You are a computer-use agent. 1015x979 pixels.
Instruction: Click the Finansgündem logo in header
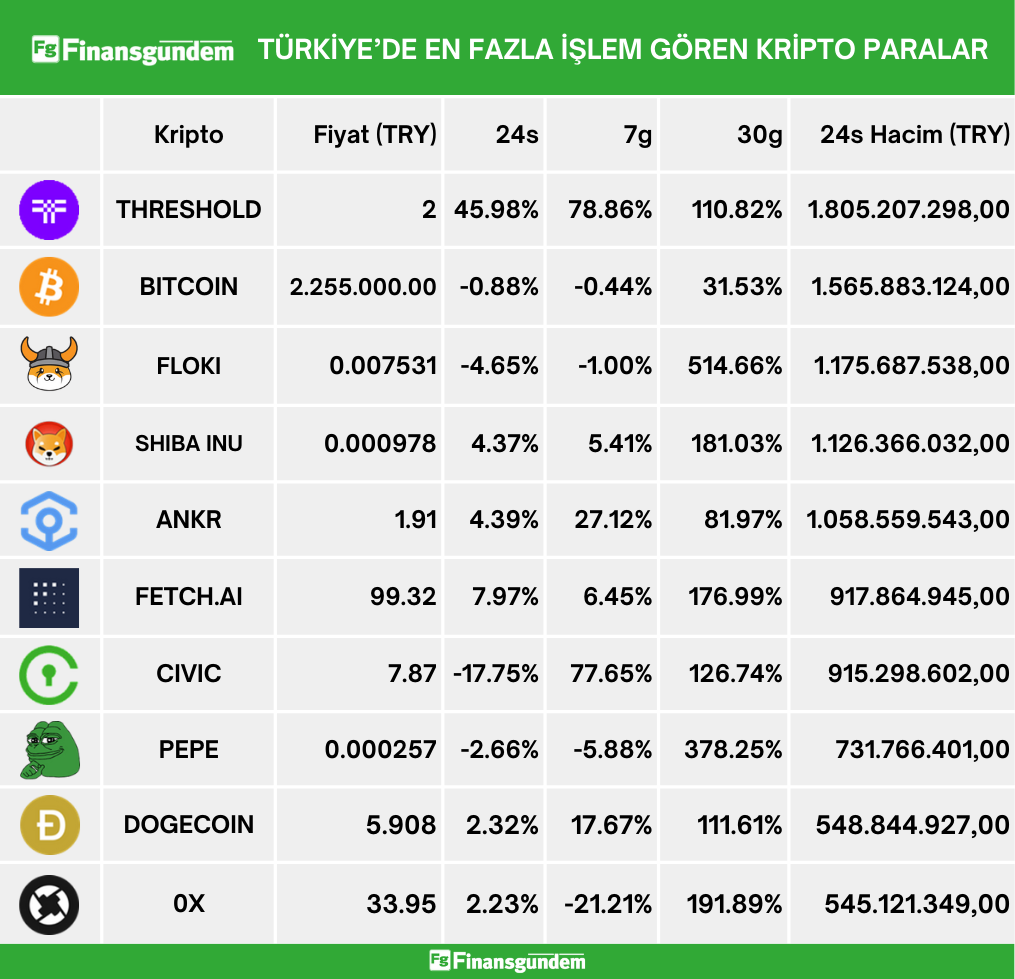133,49
